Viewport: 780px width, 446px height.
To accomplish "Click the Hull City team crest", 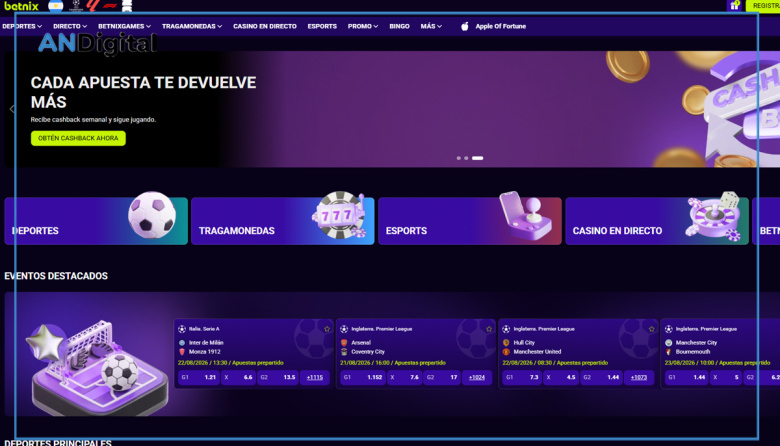I will click(506, 343).
